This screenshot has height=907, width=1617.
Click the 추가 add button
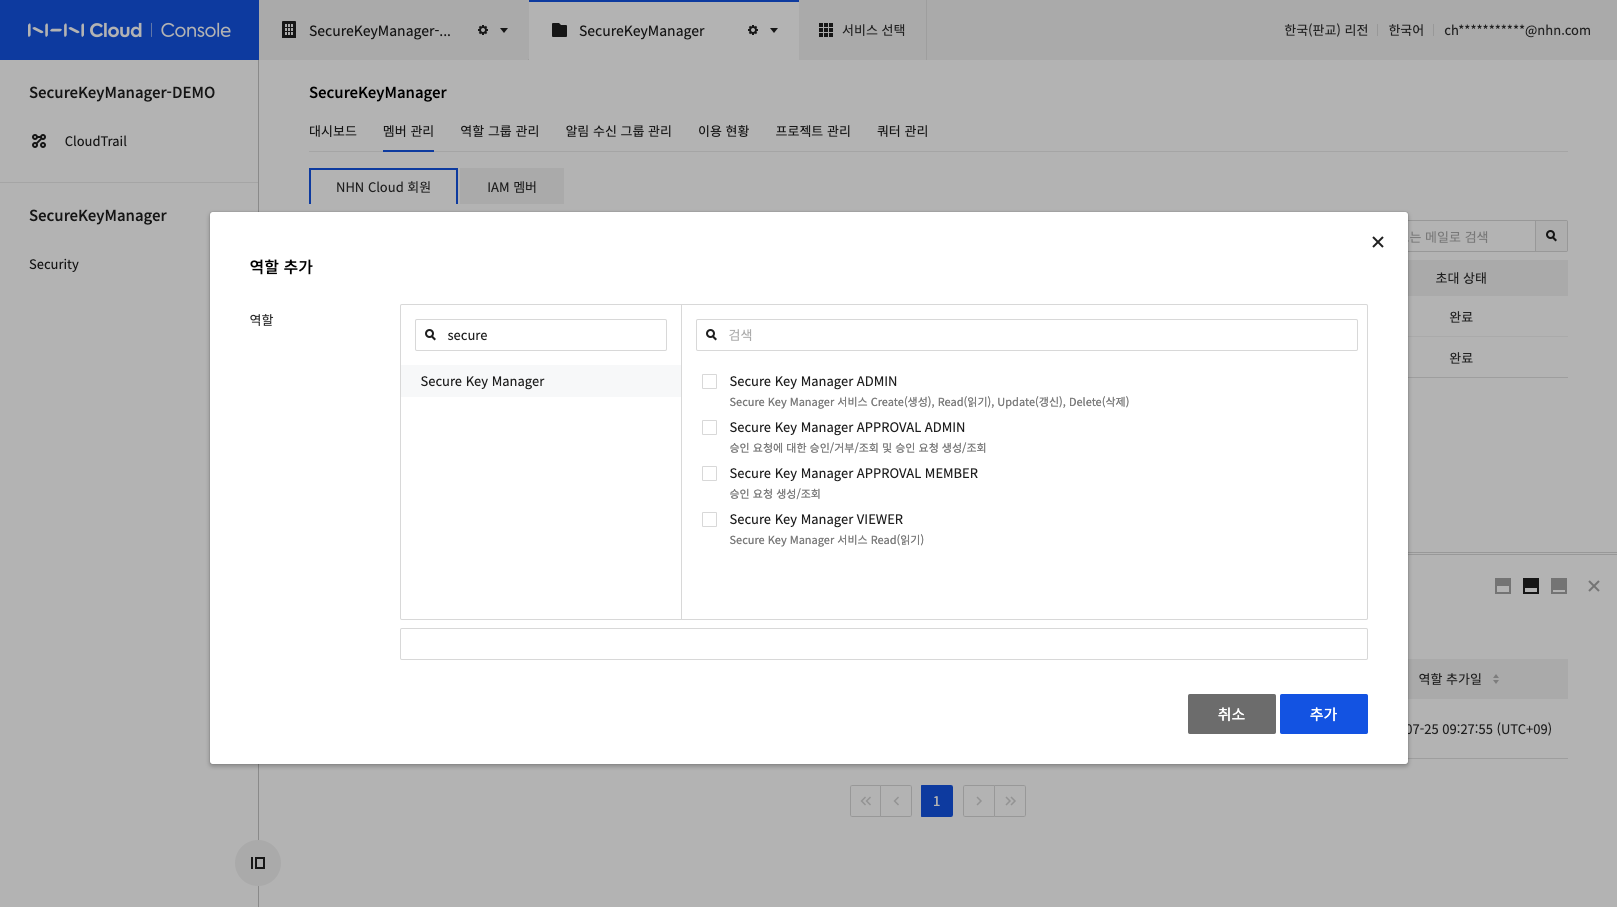coord(1324,714)
